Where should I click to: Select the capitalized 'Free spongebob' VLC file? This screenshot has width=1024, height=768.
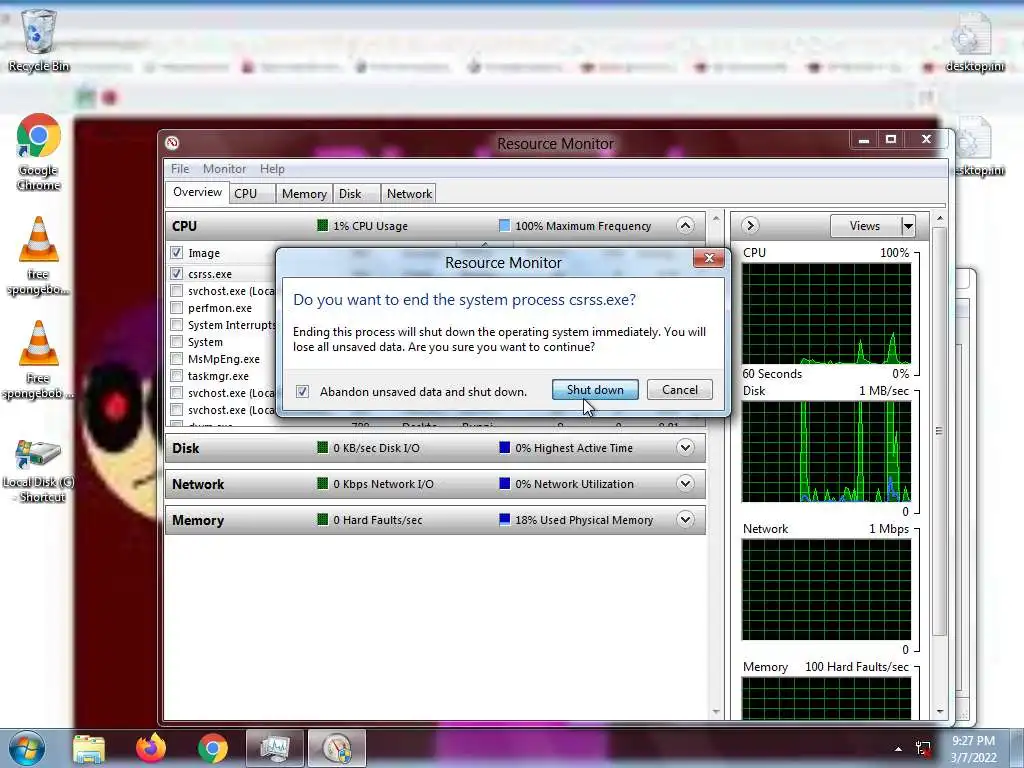[38, 360]
